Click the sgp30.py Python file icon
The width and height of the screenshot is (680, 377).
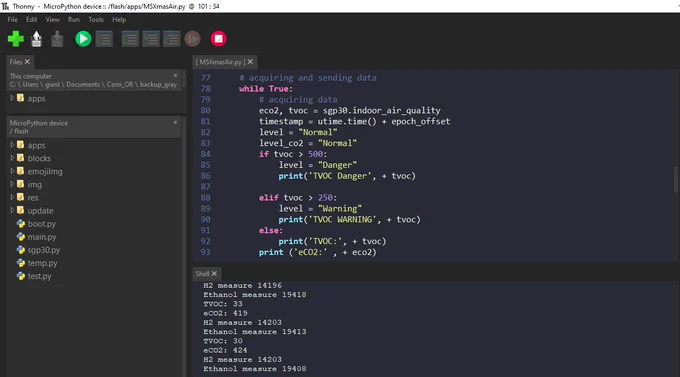coord(21,250)
